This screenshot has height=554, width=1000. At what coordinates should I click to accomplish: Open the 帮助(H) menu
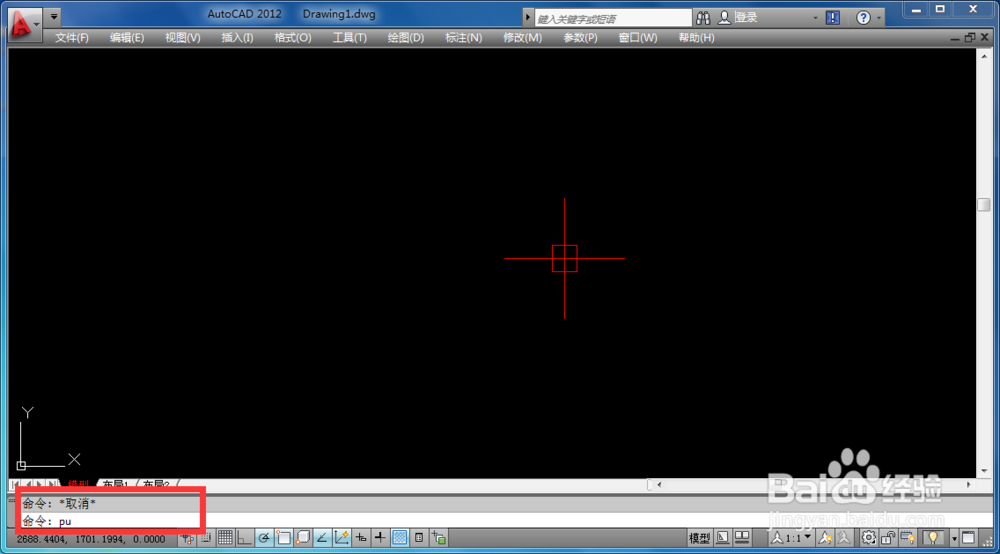pyautogui.click(x=696, y=38)
